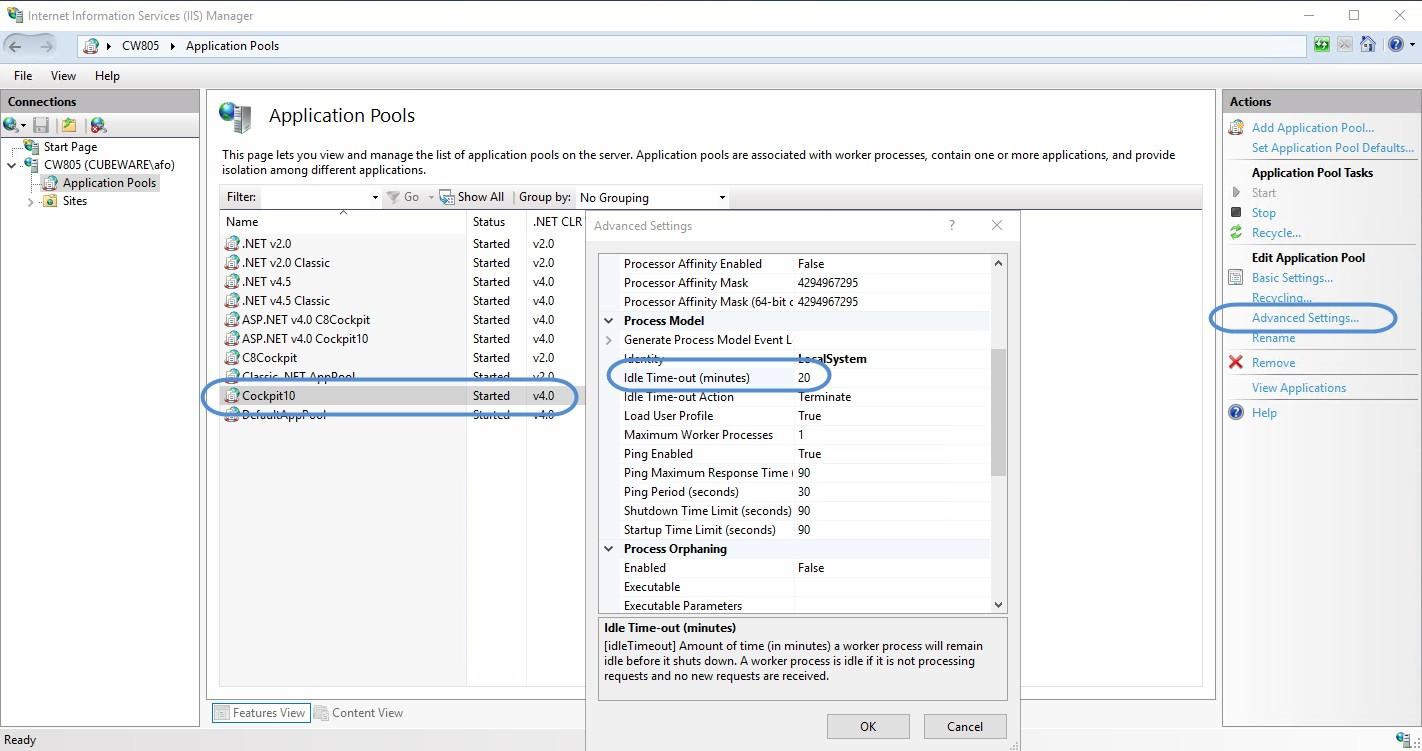Switch to Features View tab
The height and width of the screenshot is (751, 1422).
click(260, 713)
